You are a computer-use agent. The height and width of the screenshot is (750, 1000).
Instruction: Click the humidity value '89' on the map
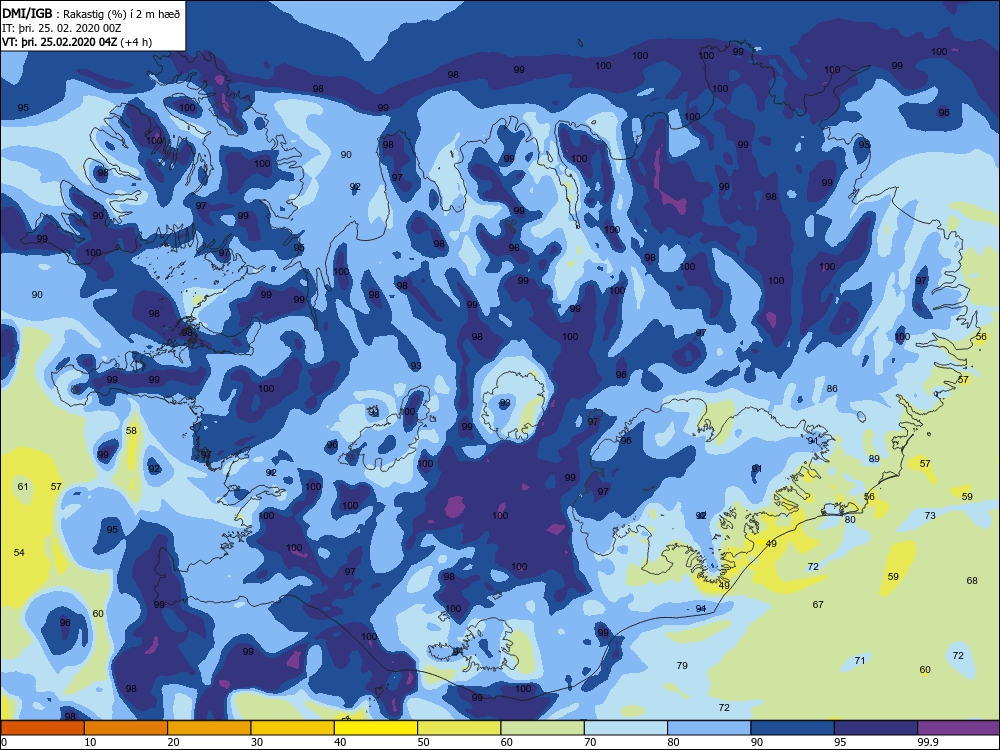[x=874, y=459]
